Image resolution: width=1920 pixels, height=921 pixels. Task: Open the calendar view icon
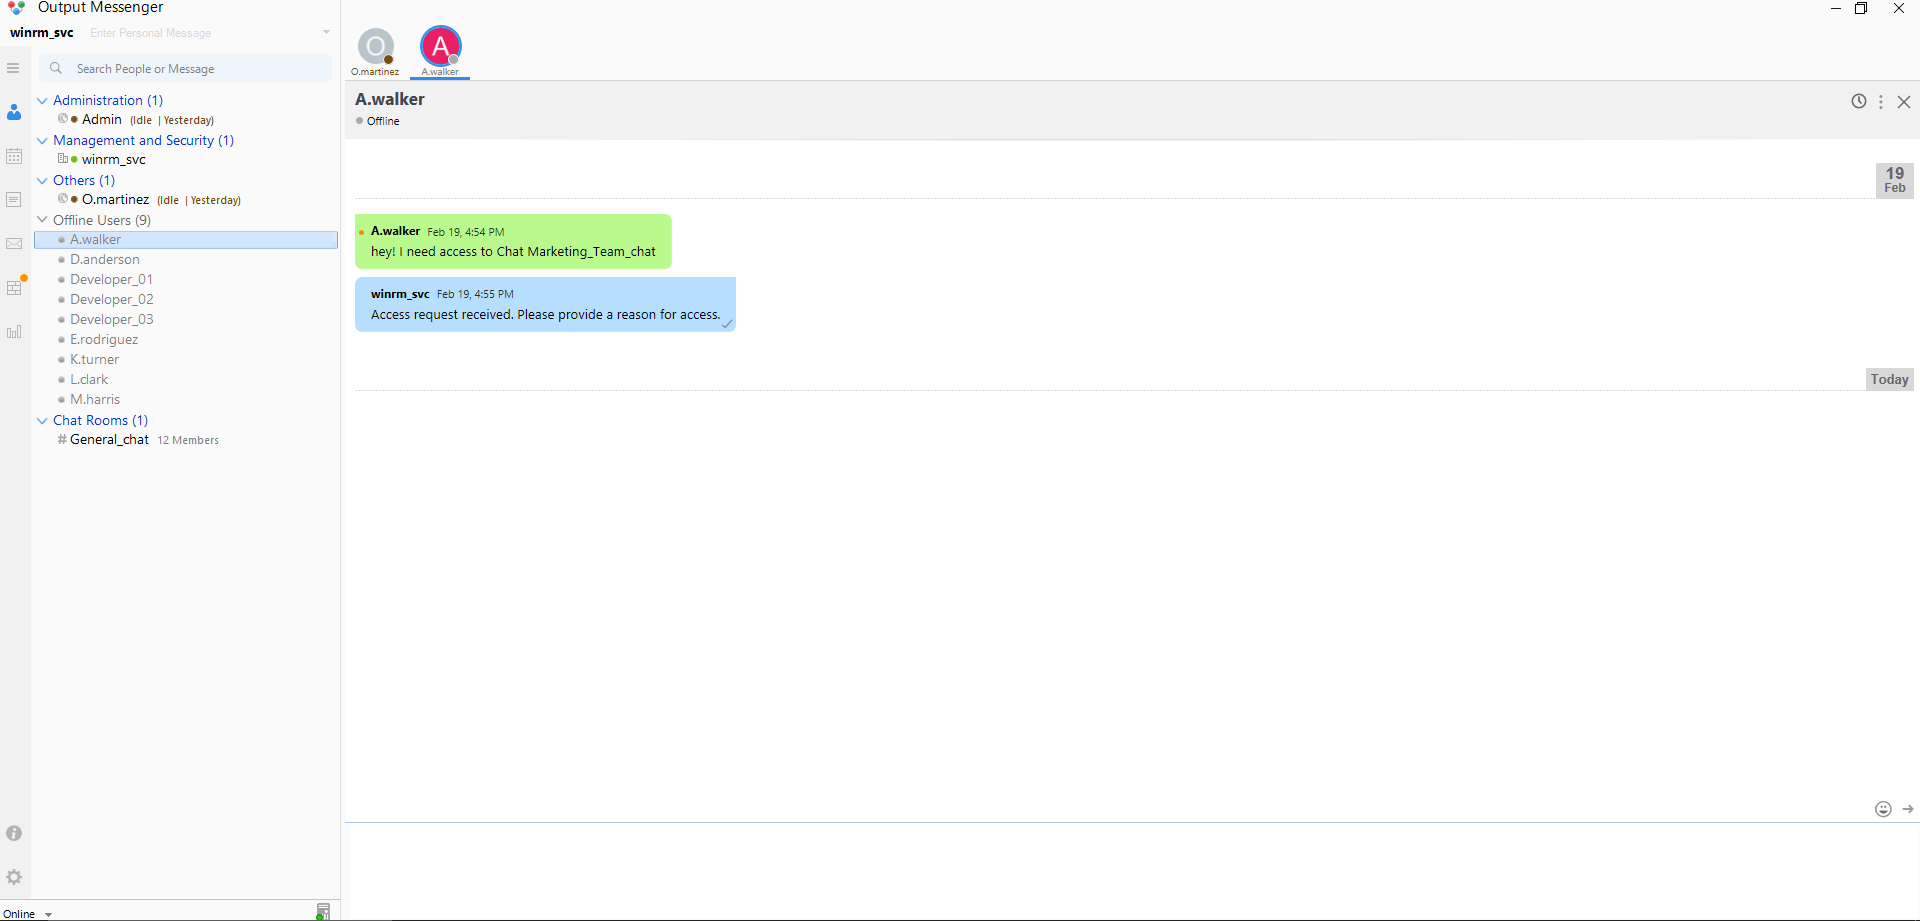click(14, 156)
